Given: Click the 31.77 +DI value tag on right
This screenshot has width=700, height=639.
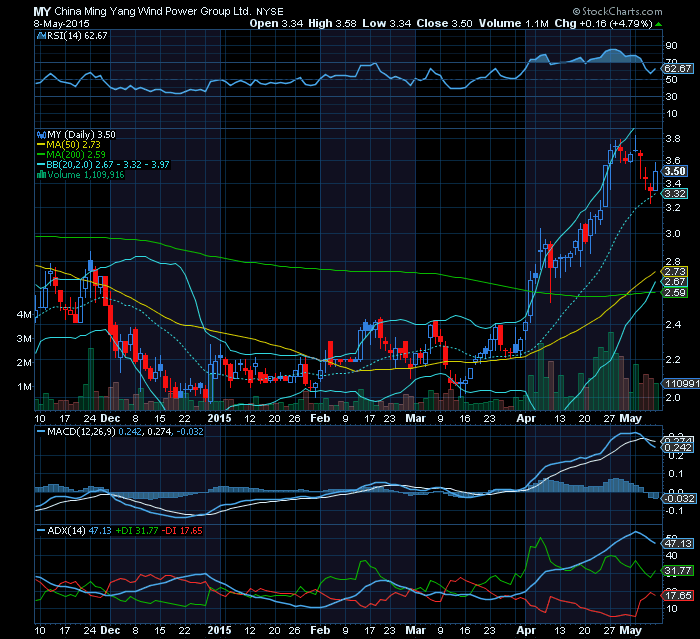Looking at the screenshot, I should [x=678, y=571].
